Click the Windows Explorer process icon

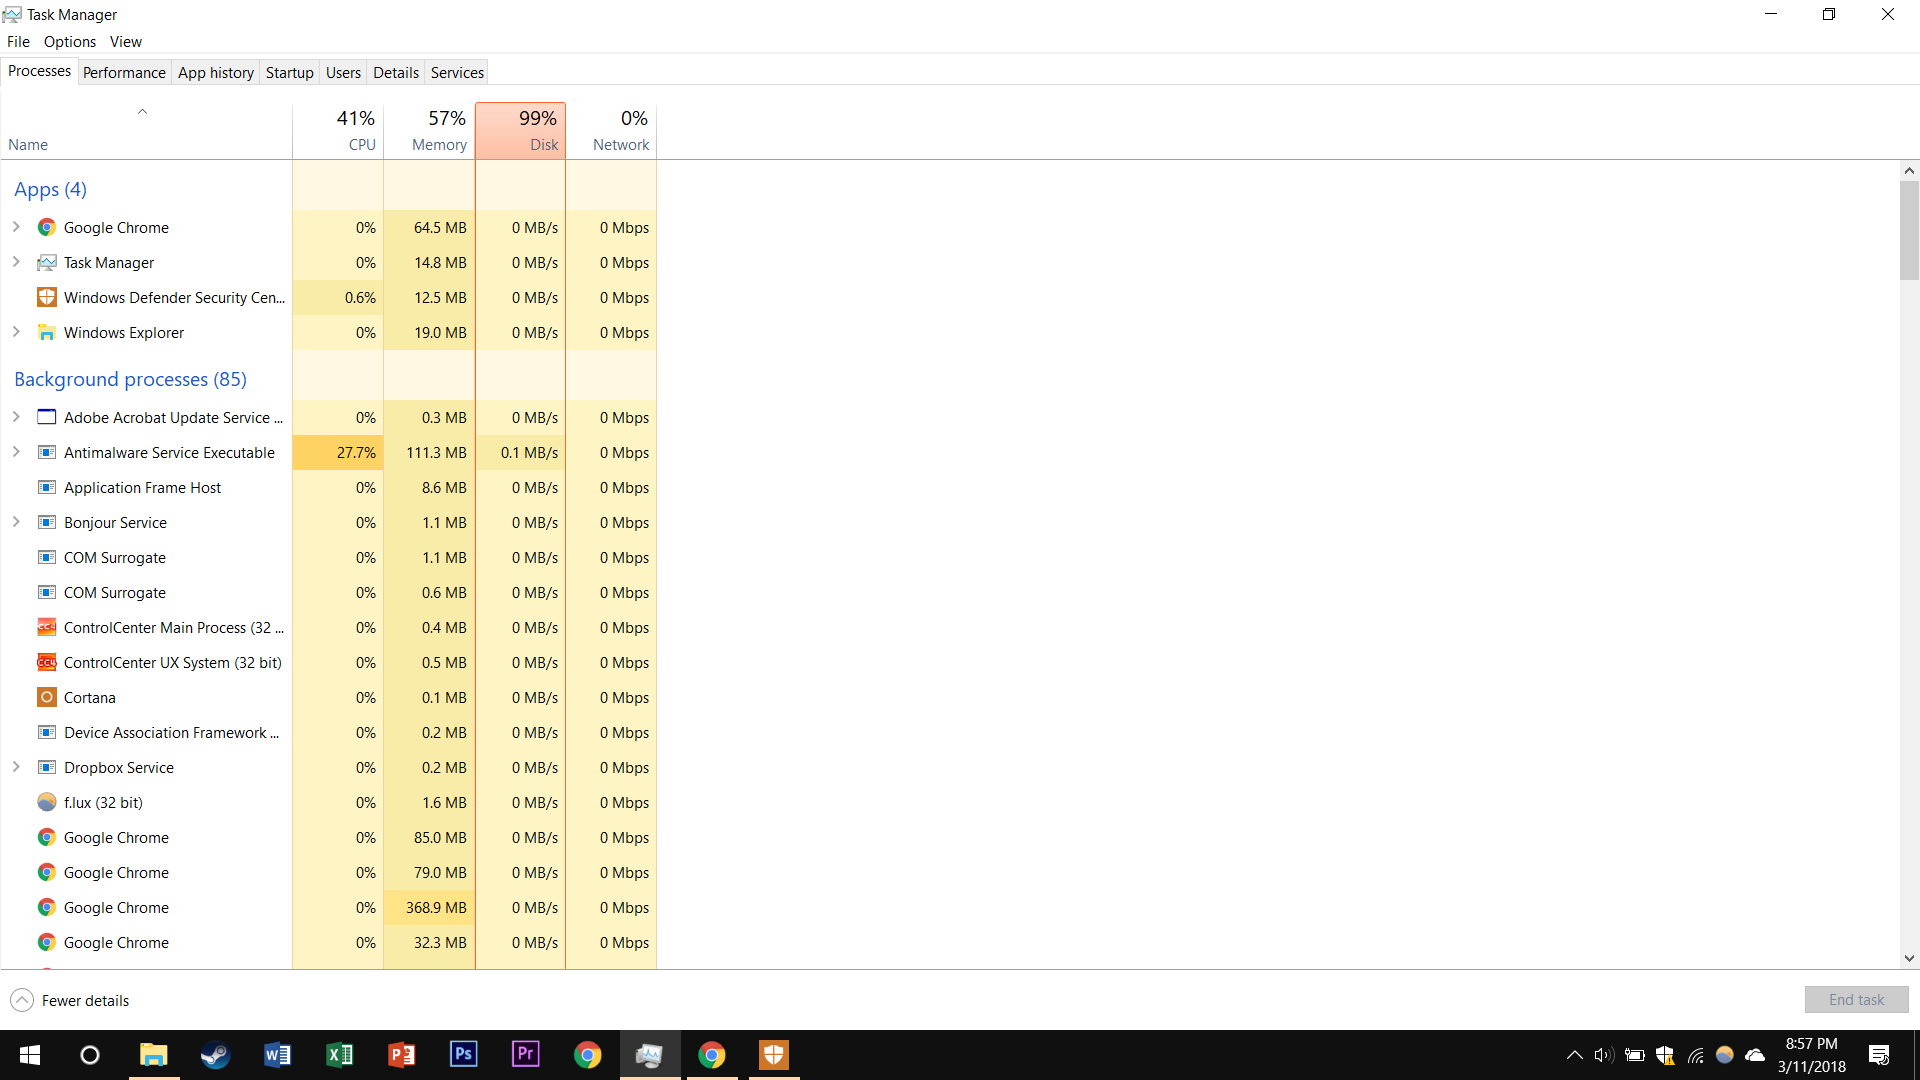[x=47, y=333]
